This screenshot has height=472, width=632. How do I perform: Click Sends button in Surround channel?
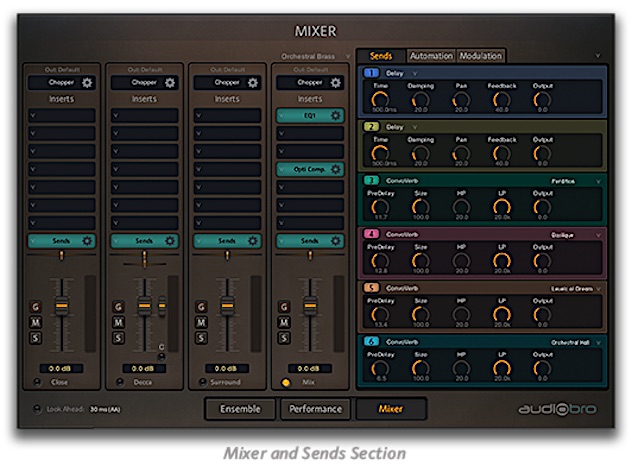[x=227, y=241]
